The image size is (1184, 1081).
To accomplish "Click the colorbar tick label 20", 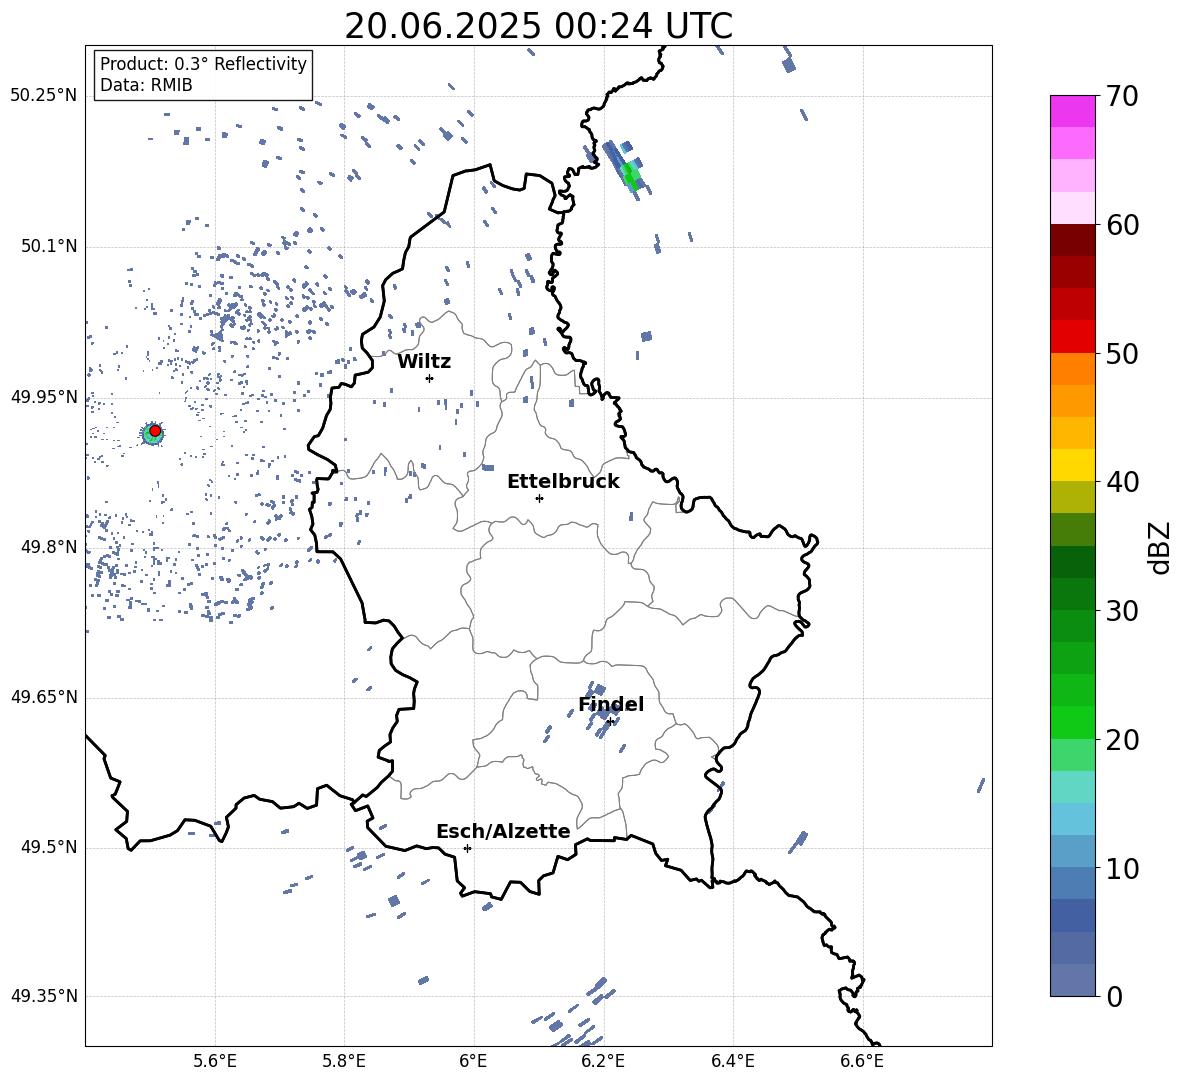I will click(x=1123, y=740).
